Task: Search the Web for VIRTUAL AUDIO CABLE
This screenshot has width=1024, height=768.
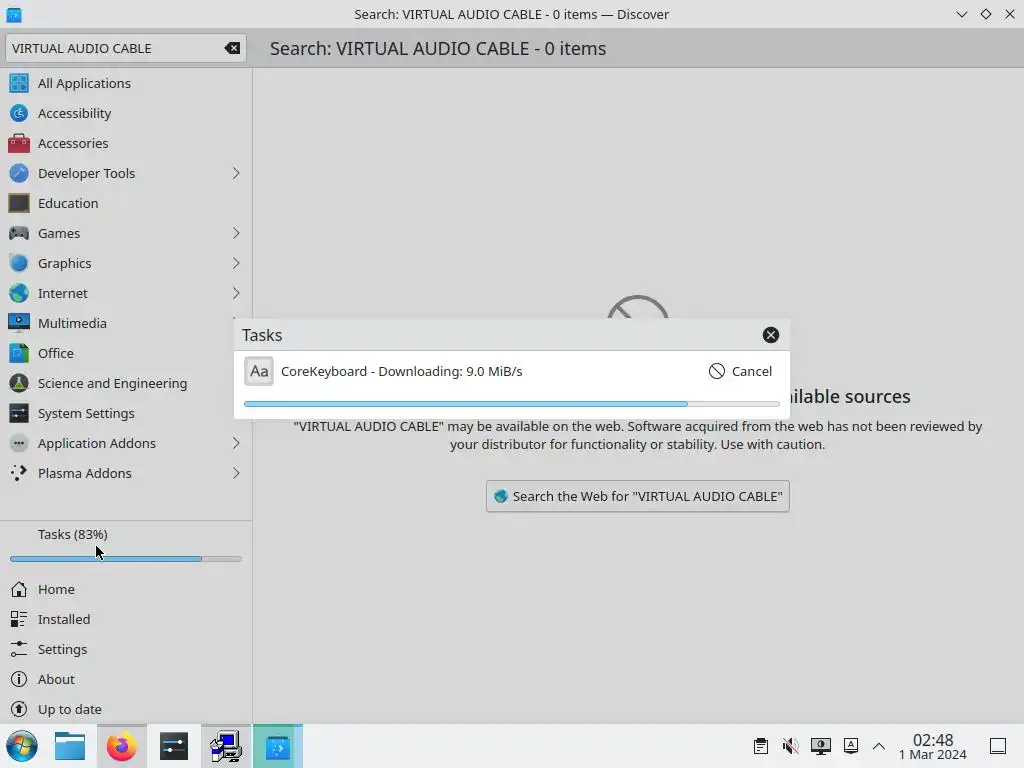Action: [637, 496]
